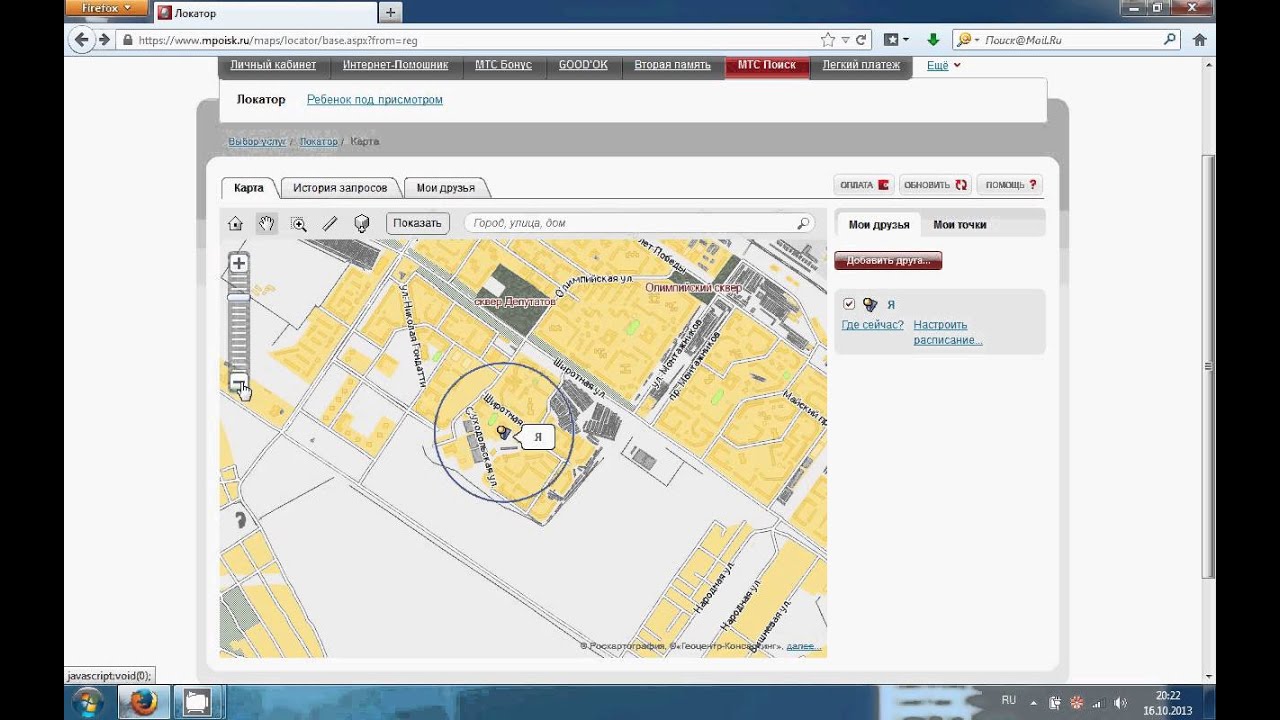Select the 'Карта' tab
Viewport: 1280px width, 720px height.
pyautogui.click(x=249, y=188)
